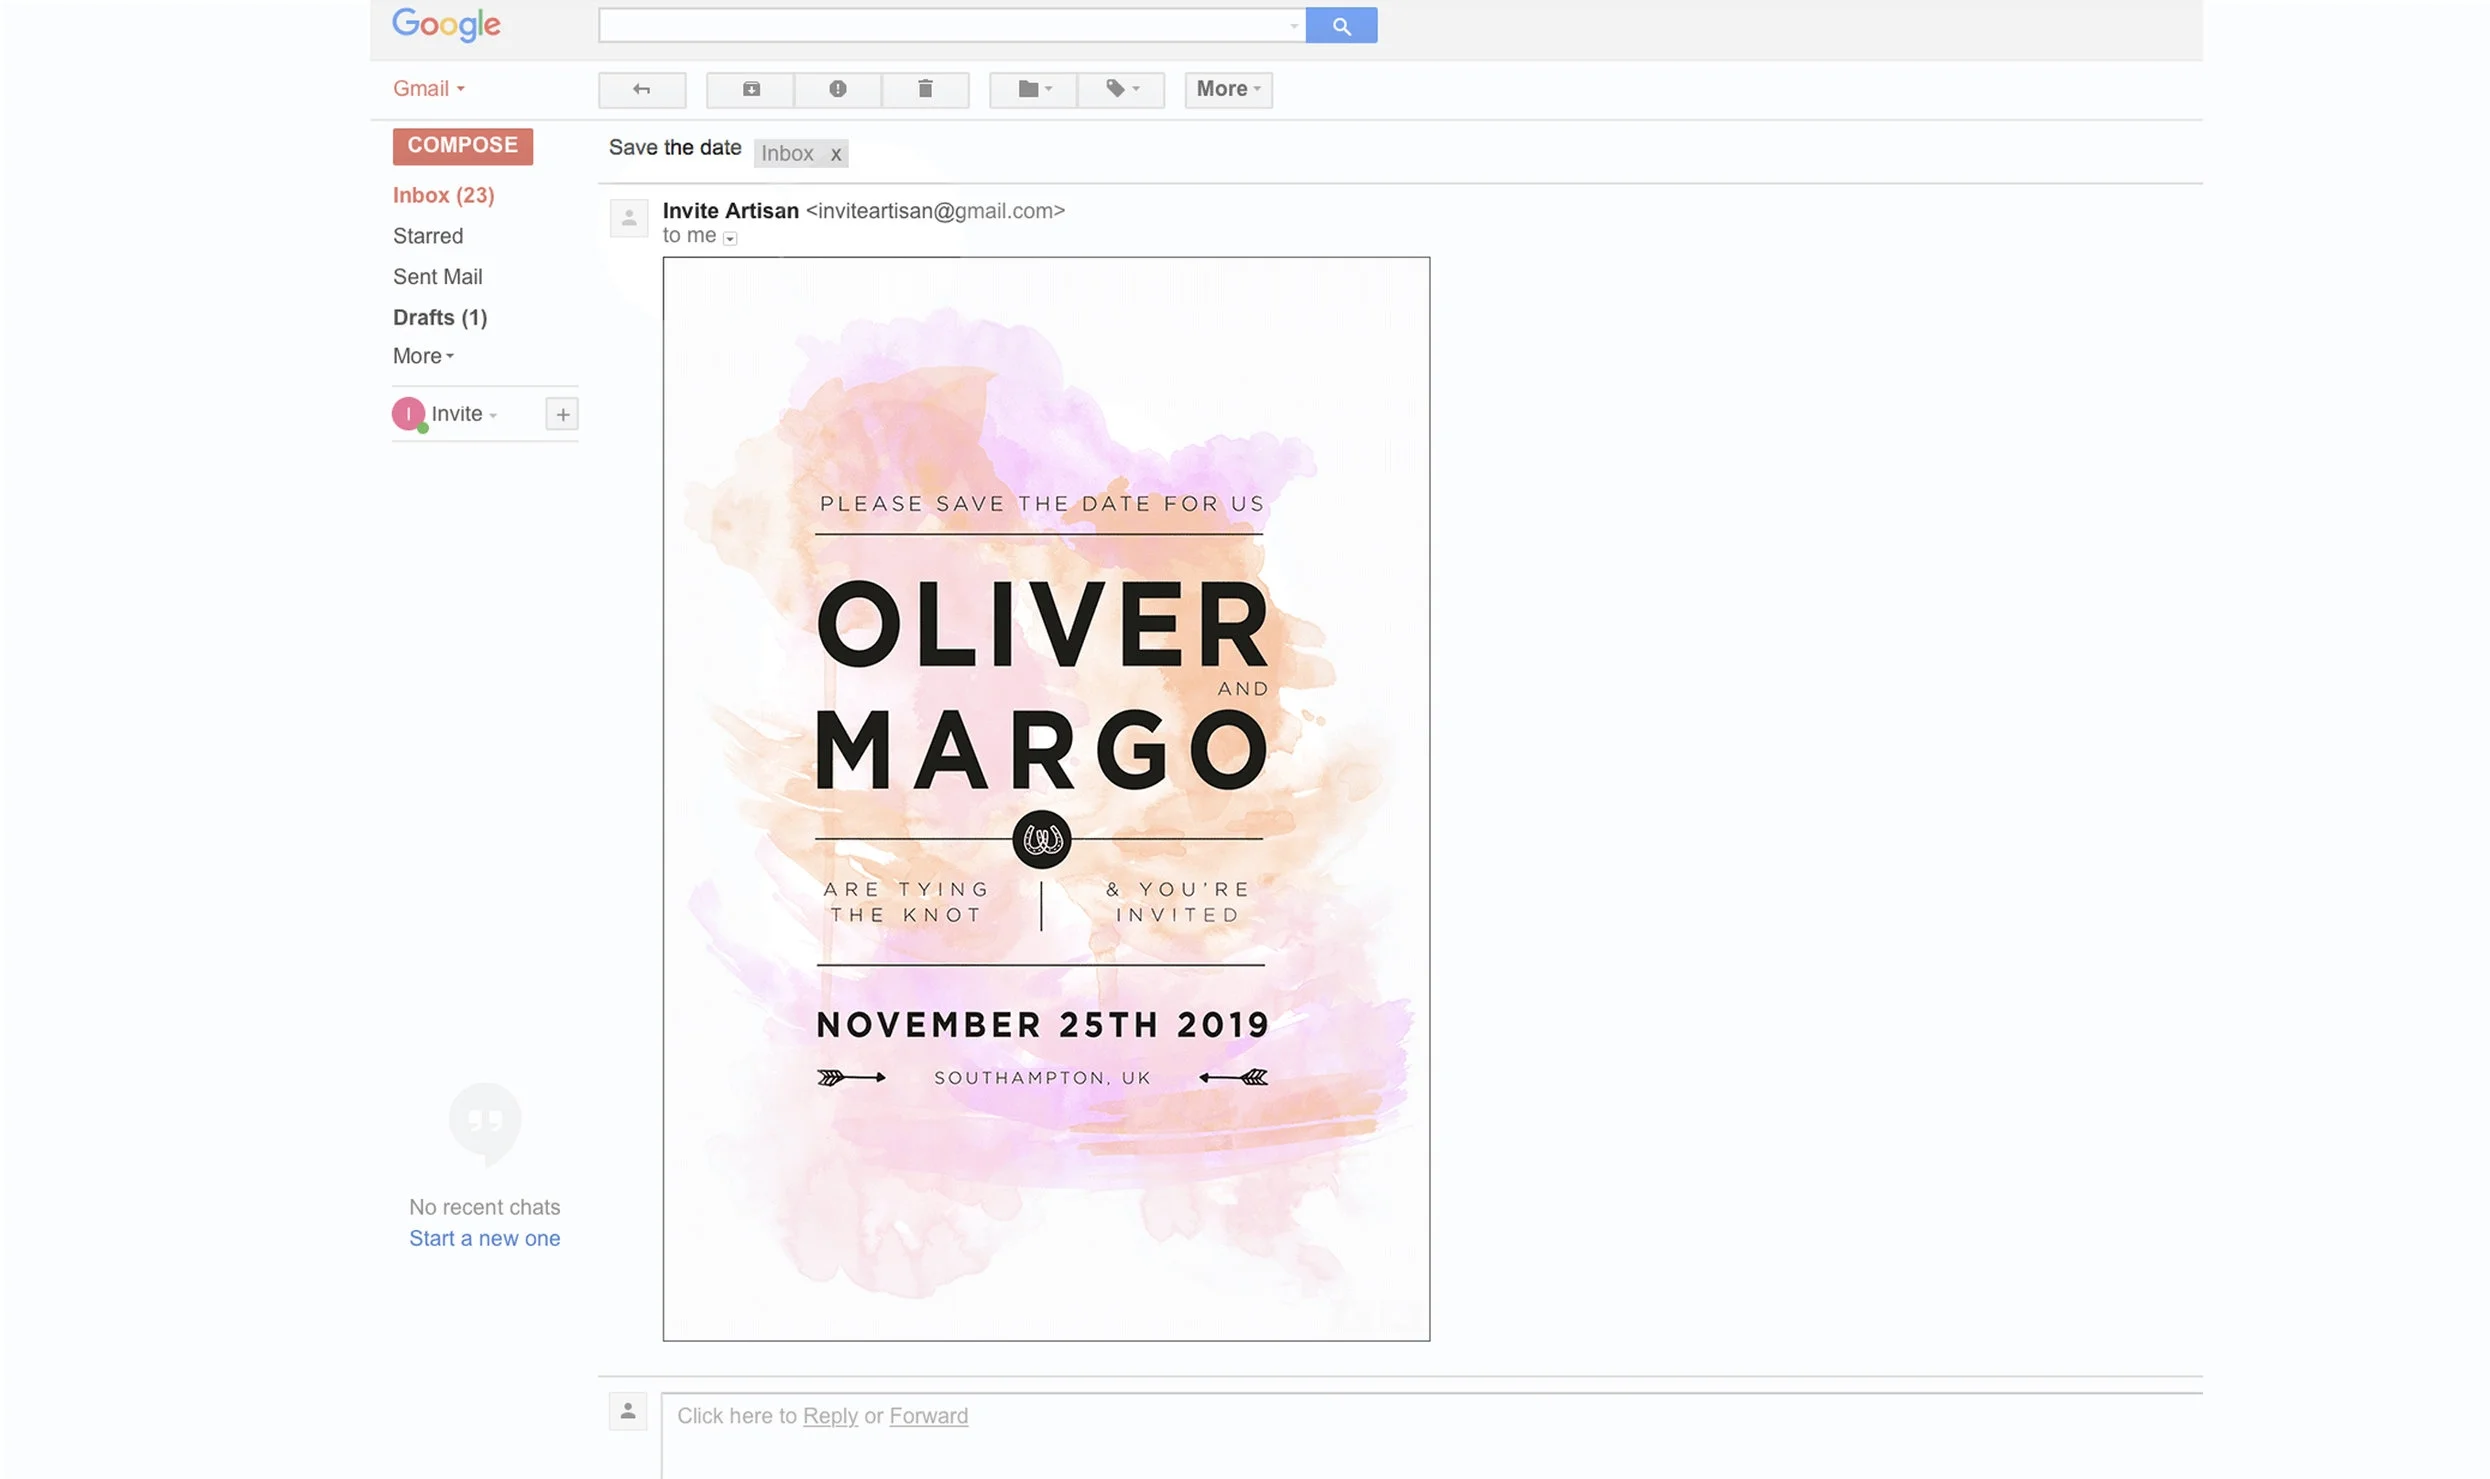The width and height of the screenshot is (2490, 1479).
Task: Click the blue search magnifier button
Action: (1341, 26)
